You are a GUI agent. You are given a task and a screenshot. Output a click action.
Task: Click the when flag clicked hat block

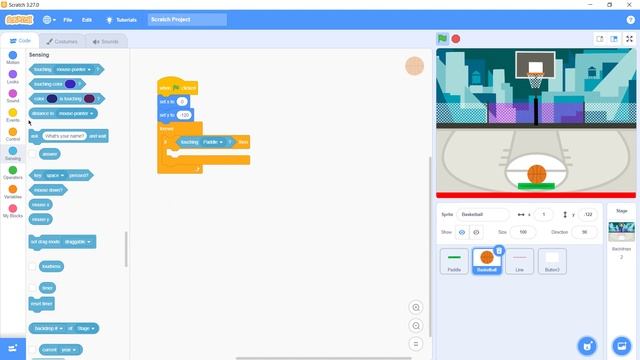[x=178, y=87]
